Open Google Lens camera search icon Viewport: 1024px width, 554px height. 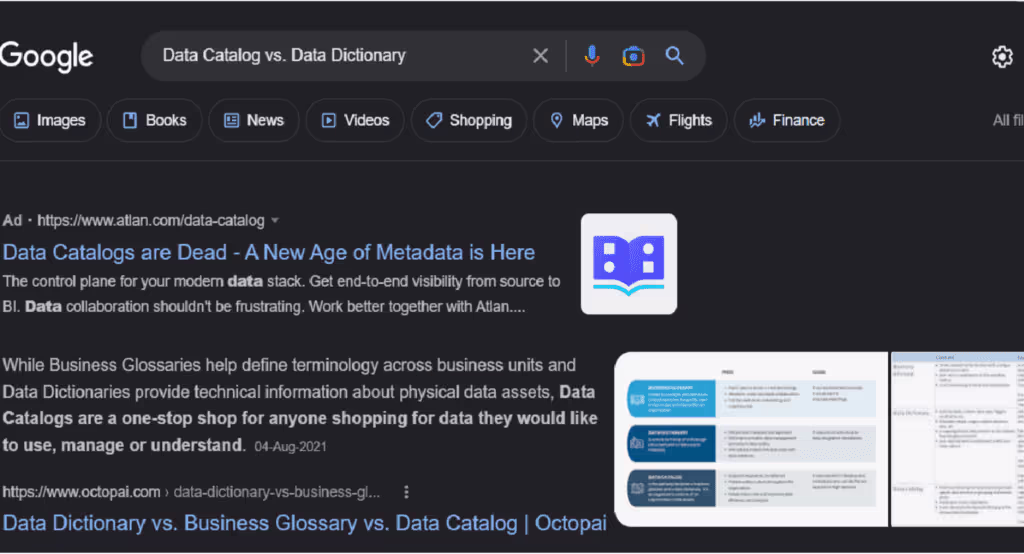coord(633,56)
